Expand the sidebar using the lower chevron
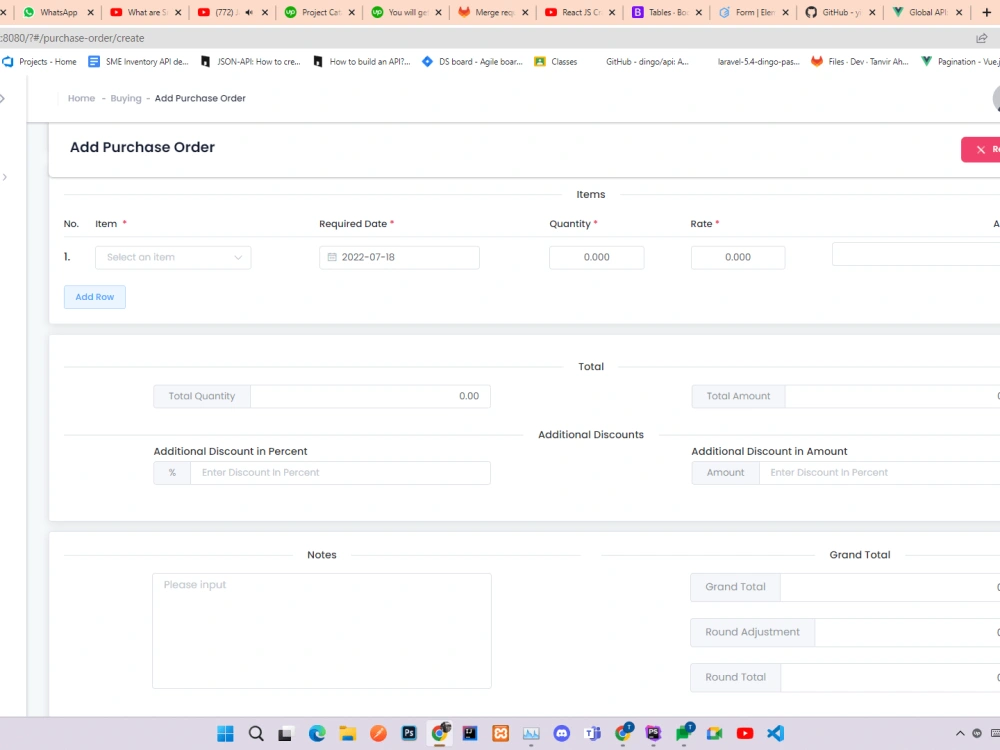 tap(4, 176)
